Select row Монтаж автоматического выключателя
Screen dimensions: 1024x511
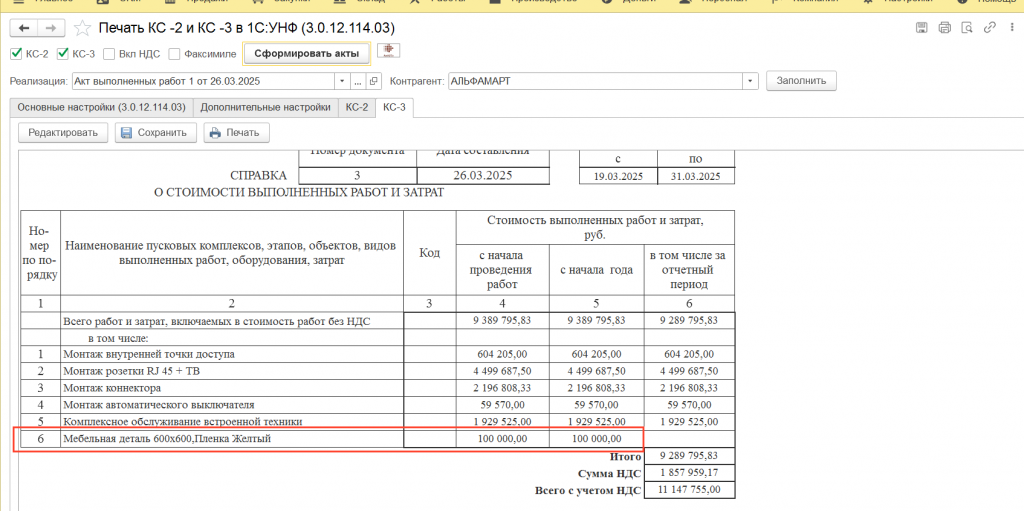pos(377,405)
